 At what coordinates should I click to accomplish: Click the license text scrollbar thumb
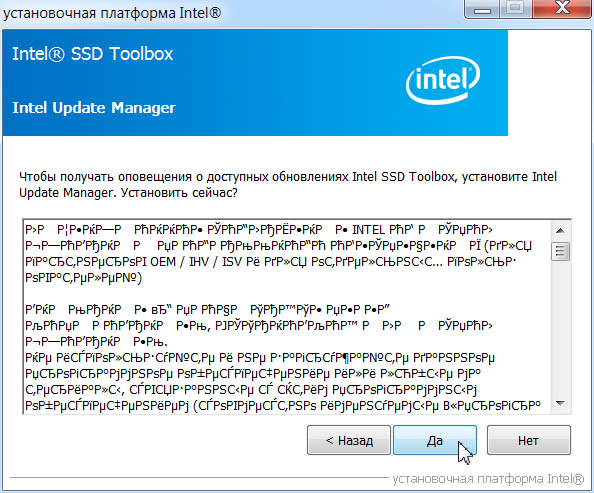click(x=560, y=251)
